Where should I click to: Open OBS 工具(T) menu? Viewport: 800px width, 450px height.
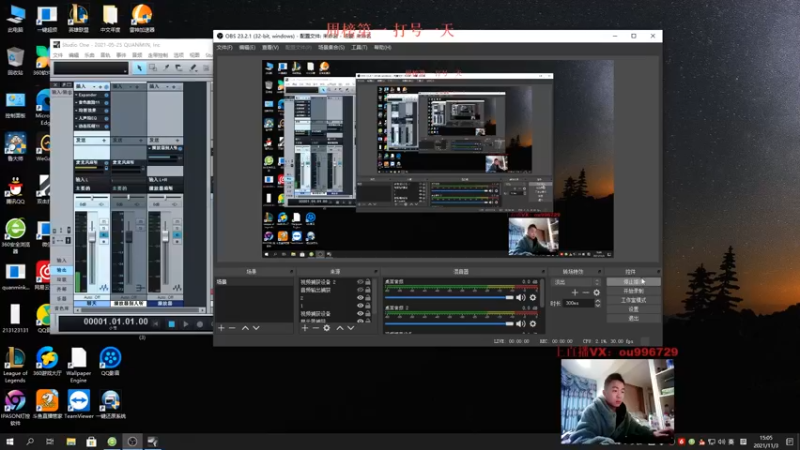pos(359,47)
